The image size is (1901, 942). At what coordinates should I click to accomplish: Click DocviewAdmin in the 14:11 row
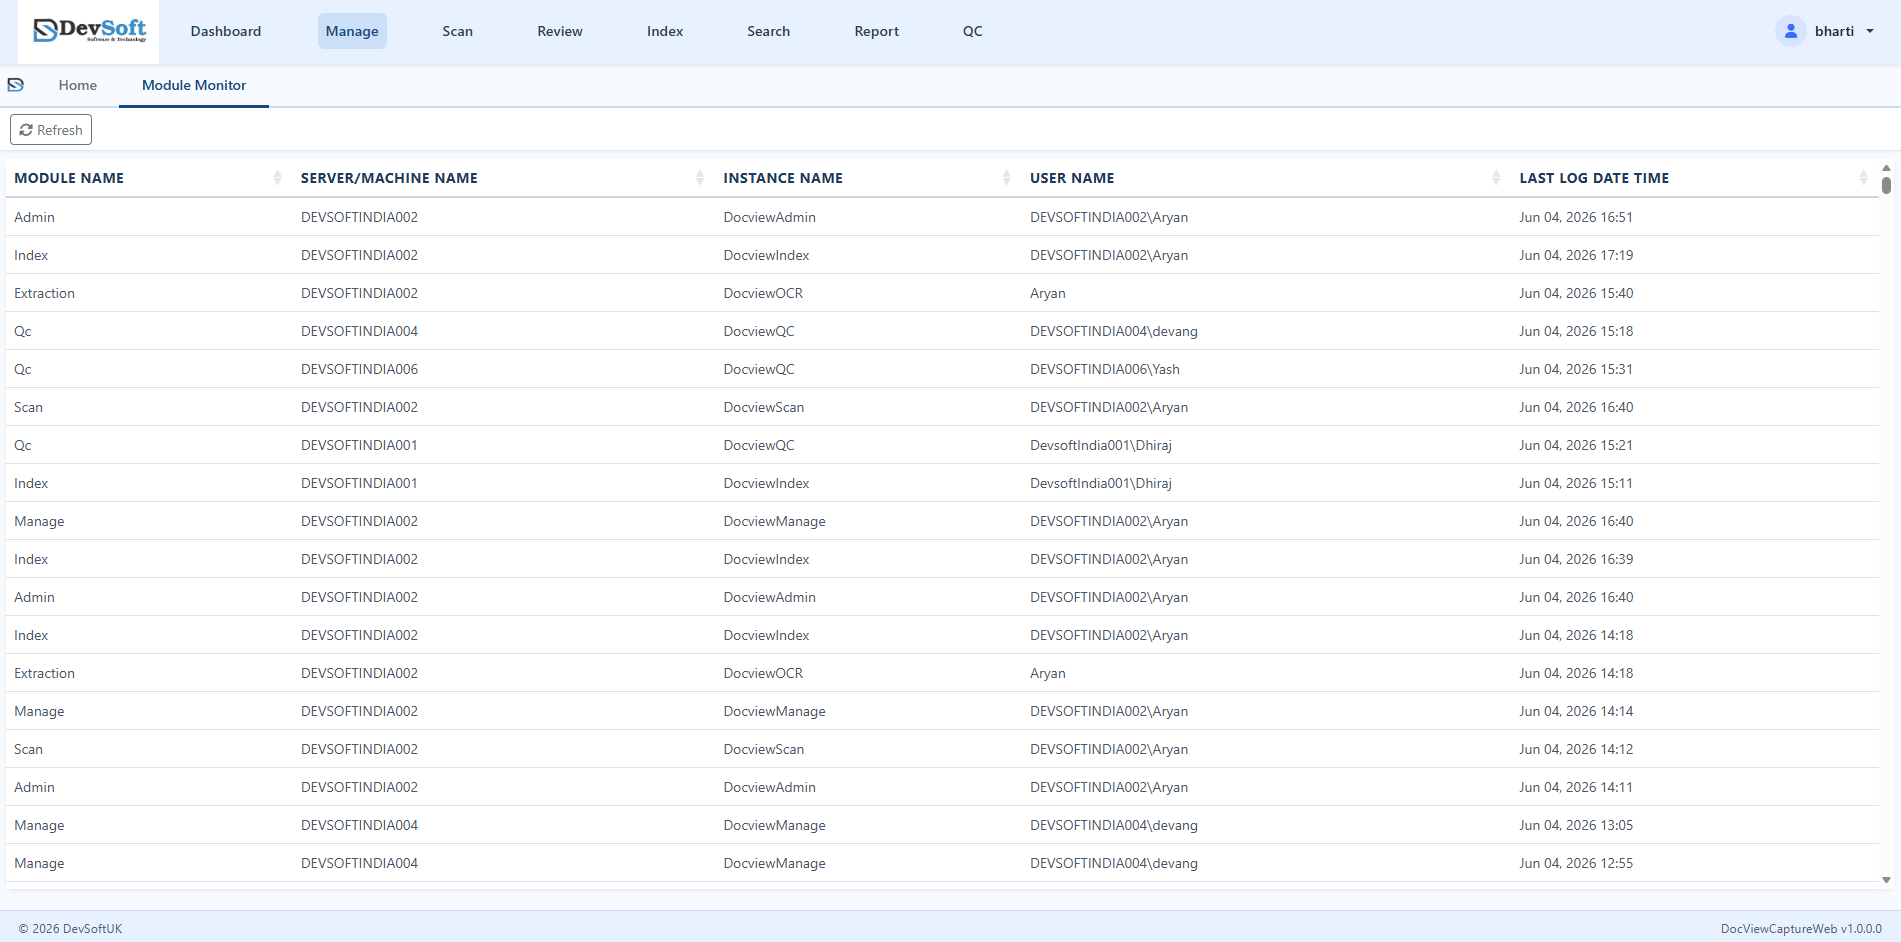tap(770, 787)
